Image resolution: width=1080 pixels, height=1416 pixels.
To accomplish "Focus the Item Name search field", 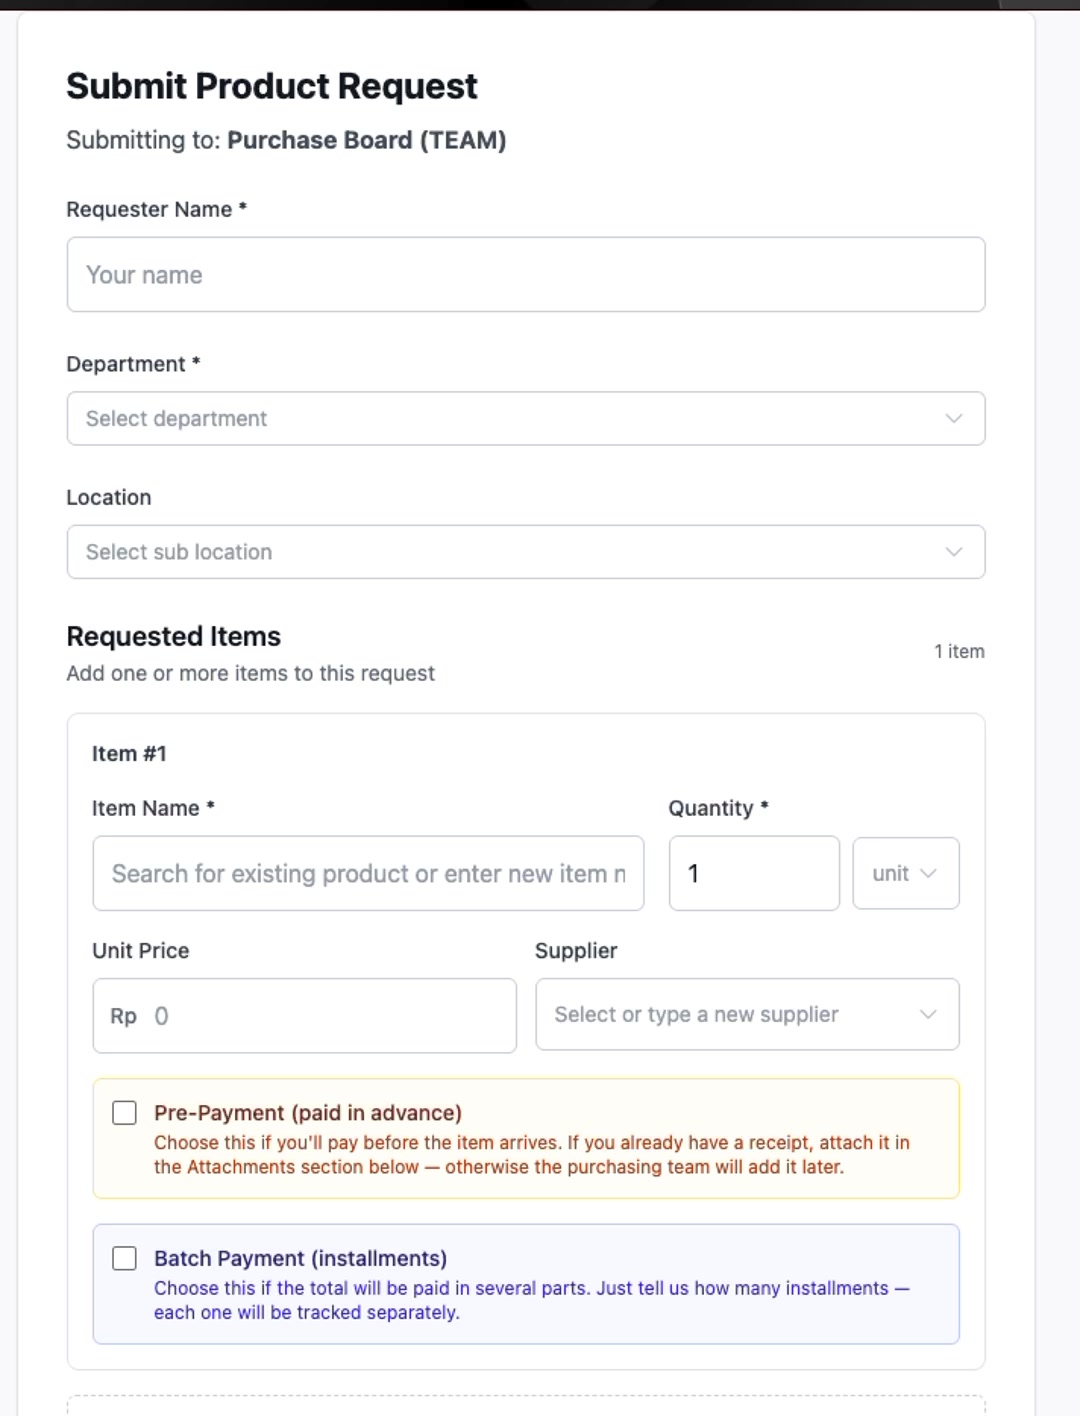I will [368, 873].
